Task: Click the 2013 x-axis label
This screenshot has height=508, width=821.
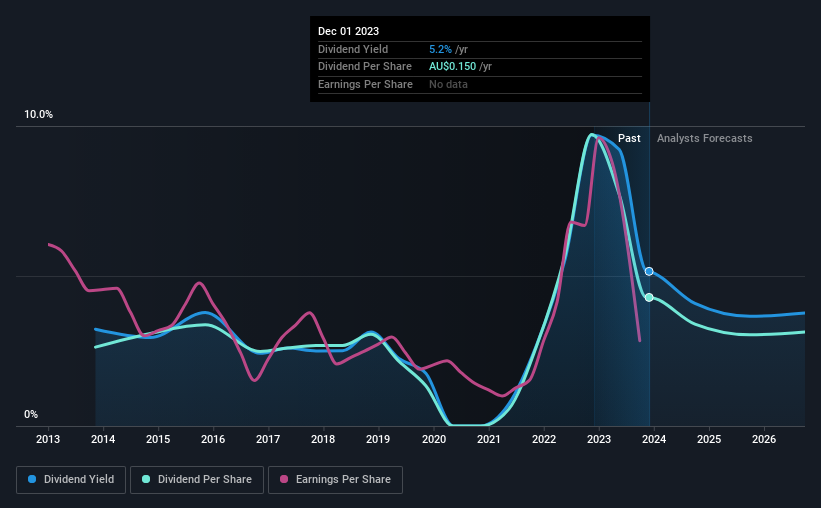Action: point(48,439)
